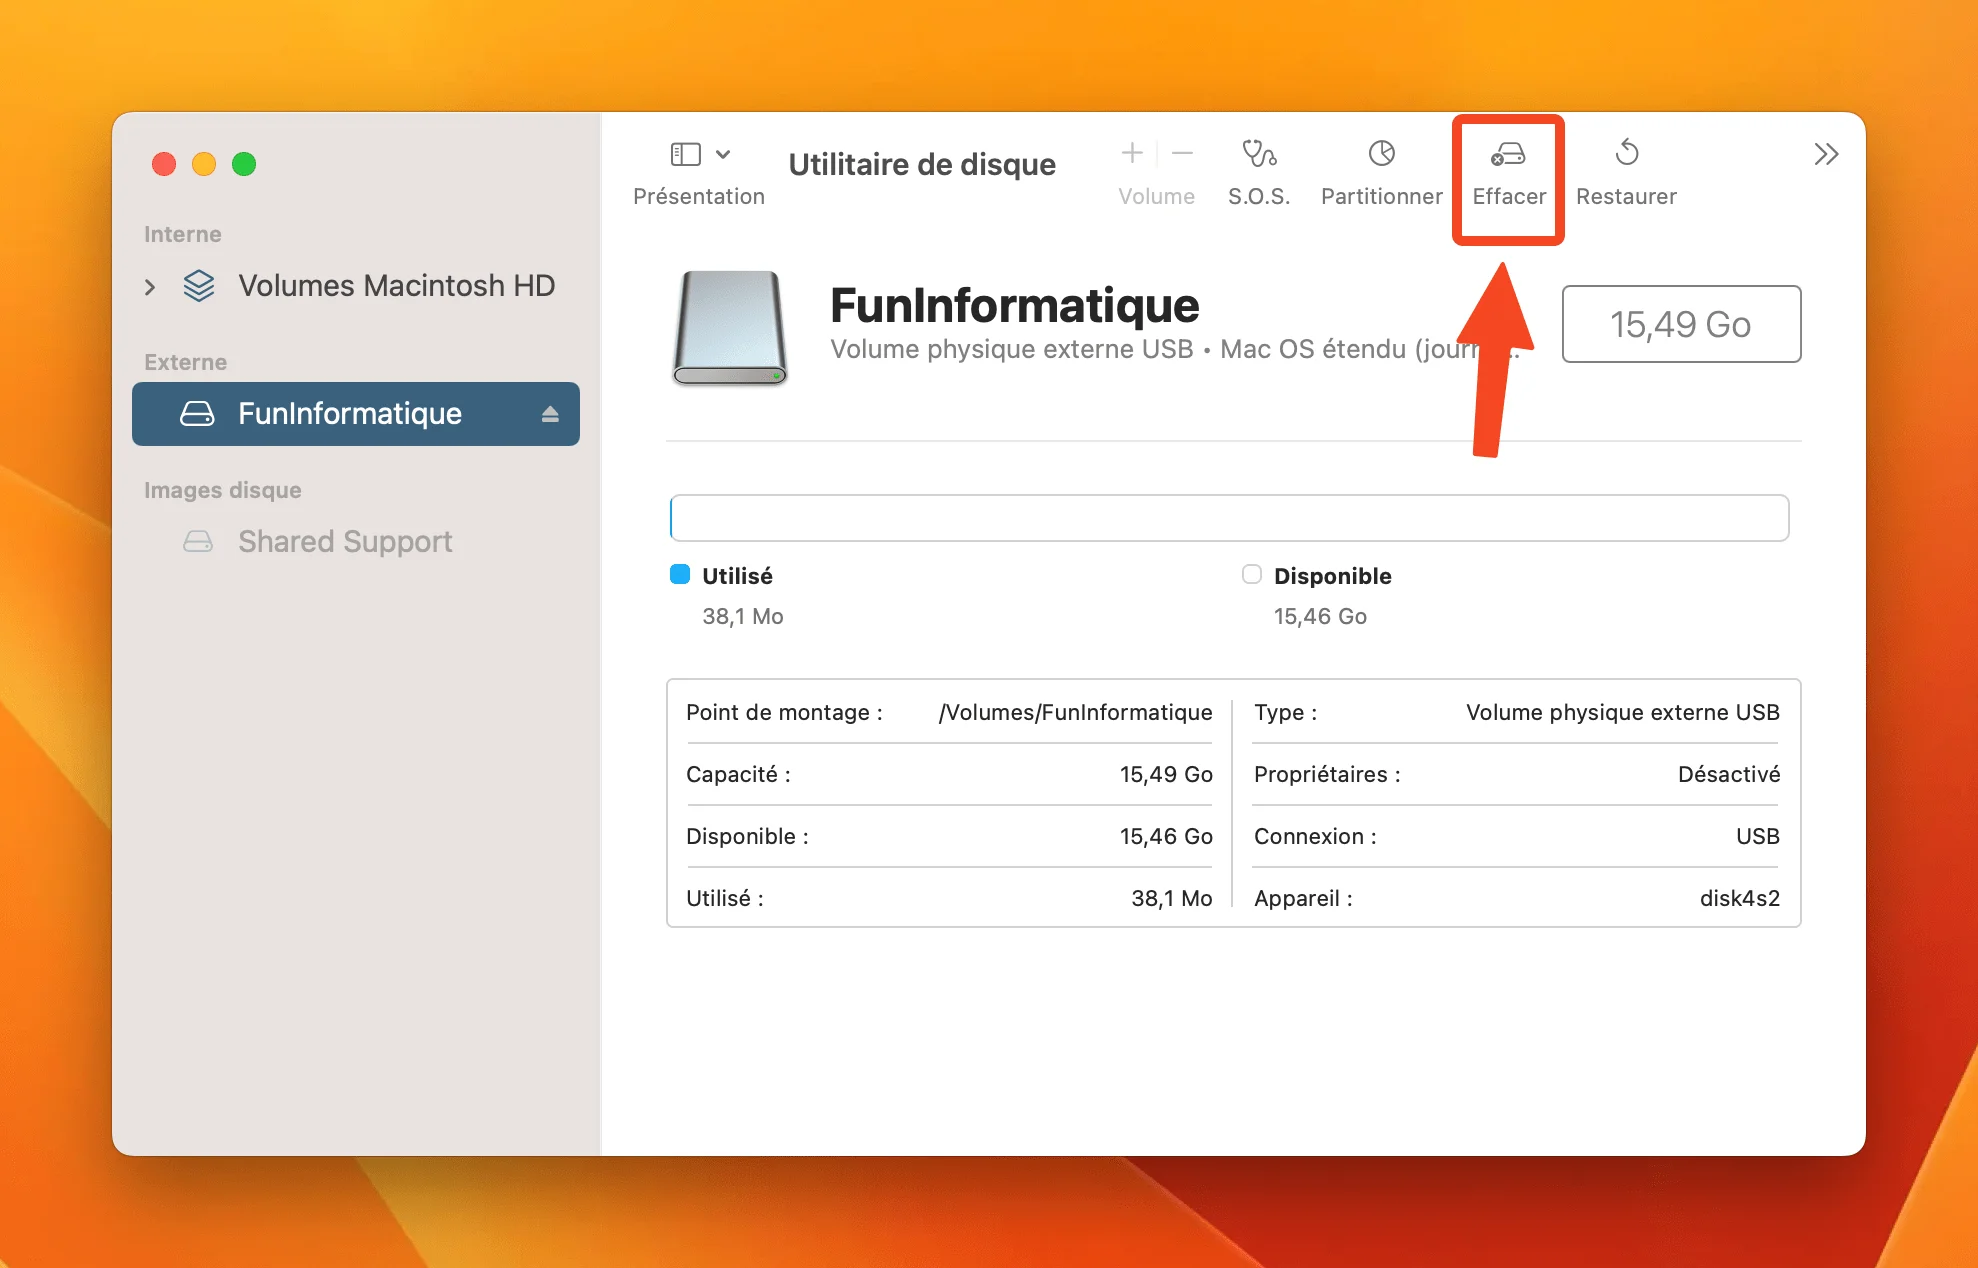Click the disk usage bar

click(1228, 518)
